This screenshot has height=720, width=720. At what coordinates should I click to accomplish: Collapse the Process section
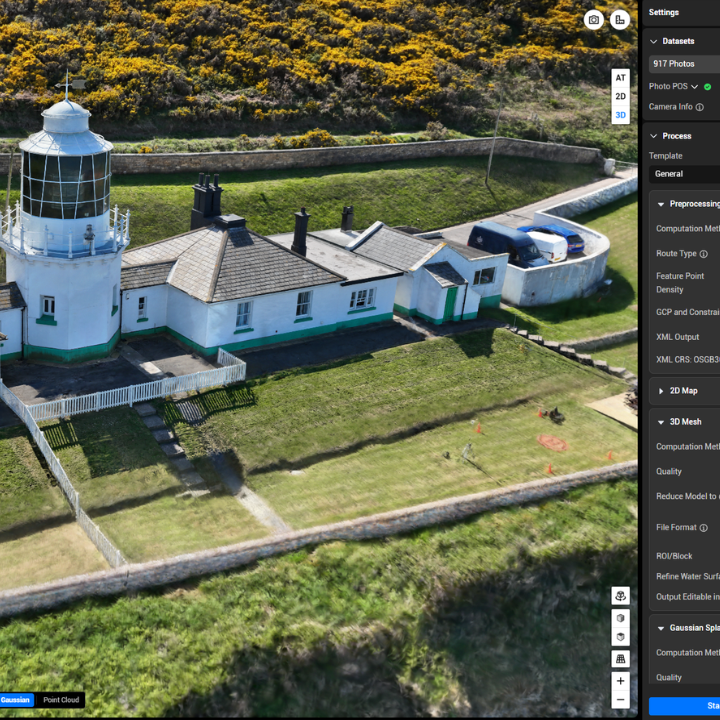click(x=653, y=136)
